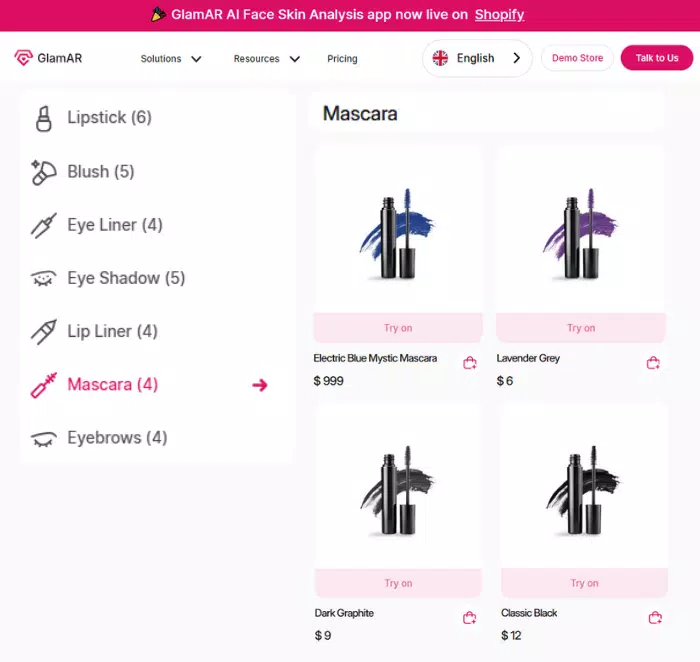Screen dimensions: 700x662
Task: Add Lavender Grey mascara to cart
Action: 653,363
